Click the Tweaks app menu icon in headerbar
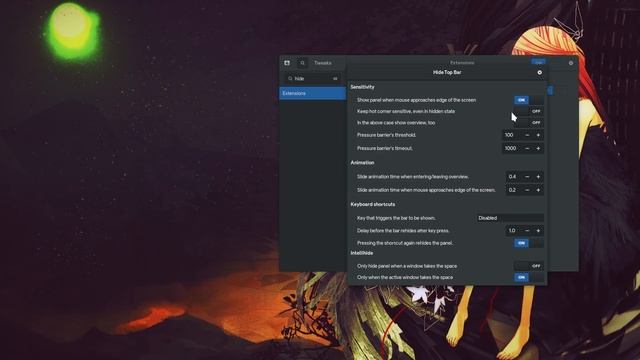Viewport: 640px width, 360px height. (x=287, y=63)
